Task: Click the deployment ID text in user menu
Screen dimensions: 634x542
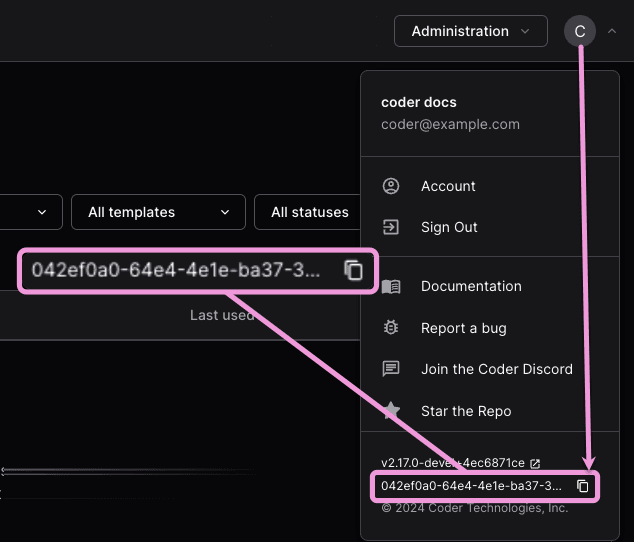Action: coord(471,486)
